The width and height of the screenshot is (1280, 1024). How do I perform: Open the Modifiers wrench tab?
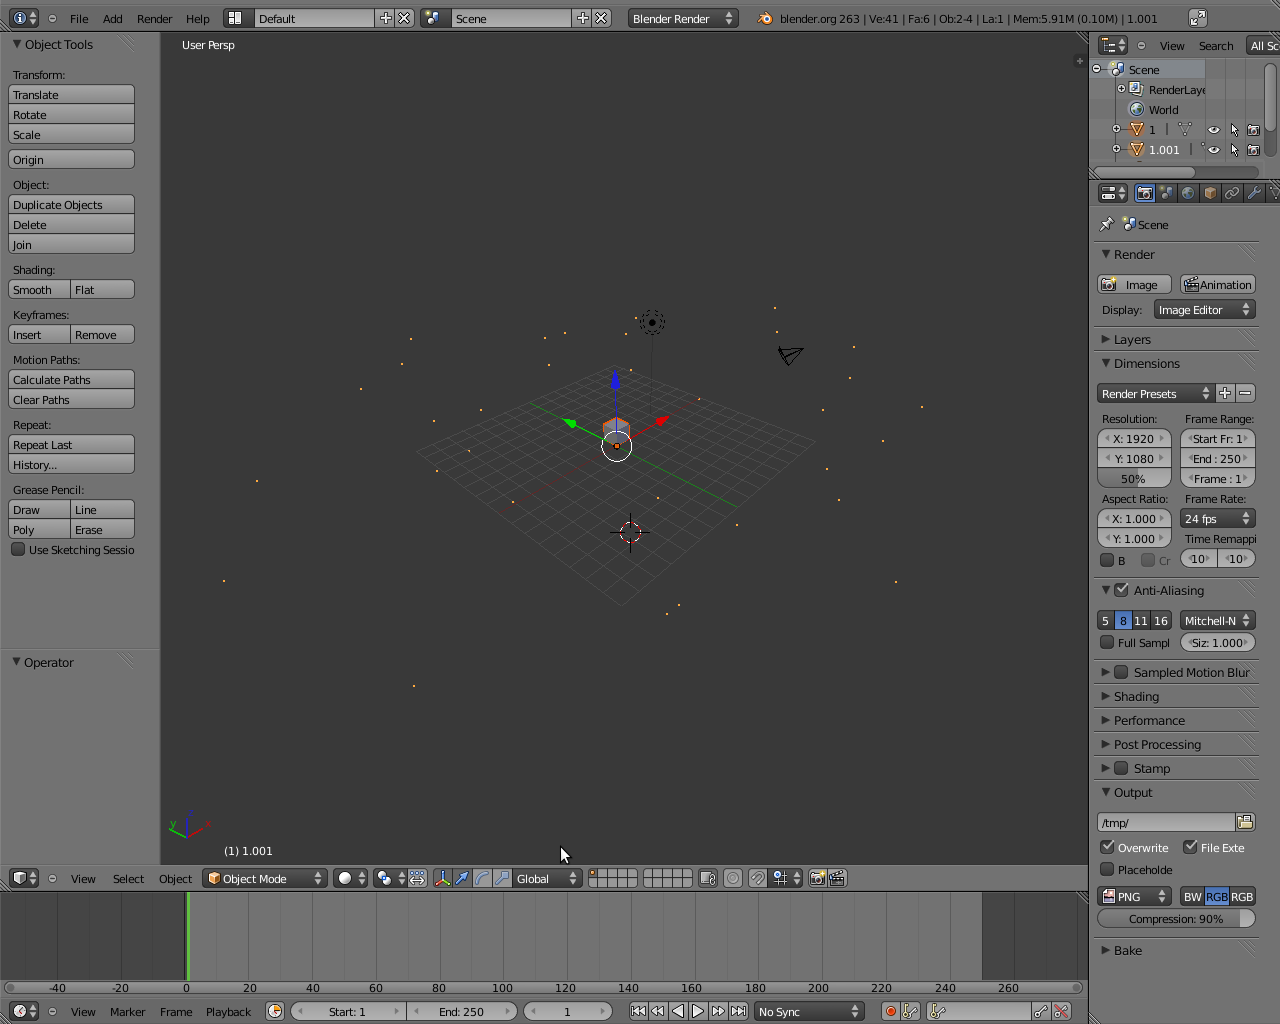[1254, 193]
